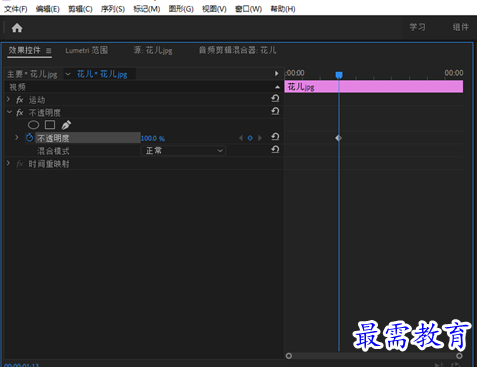This screenshot has height=367, width=477.
Task: Create an ellipse mask for opacity
Action: coord(33,125)
